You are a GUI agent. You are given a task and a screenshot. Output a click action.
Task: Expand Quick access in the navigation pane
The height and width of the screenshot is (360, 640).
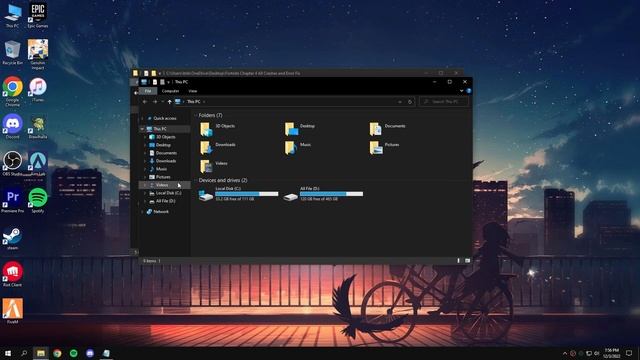[142, 118]
